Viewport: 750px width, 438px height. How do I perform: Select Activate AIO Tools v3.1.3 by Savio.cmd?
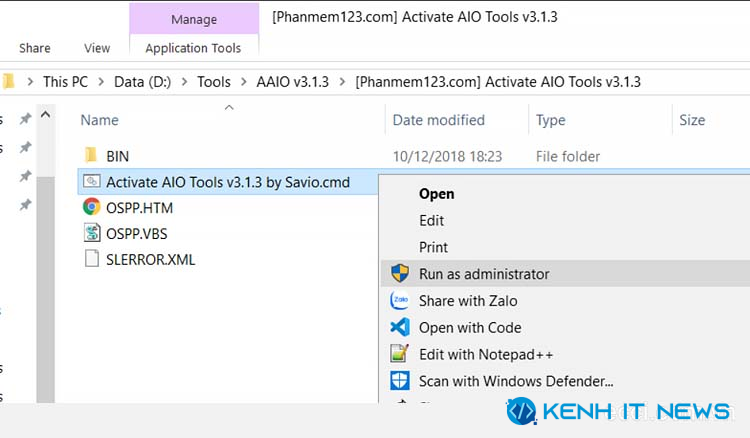(x=228, y=182)
